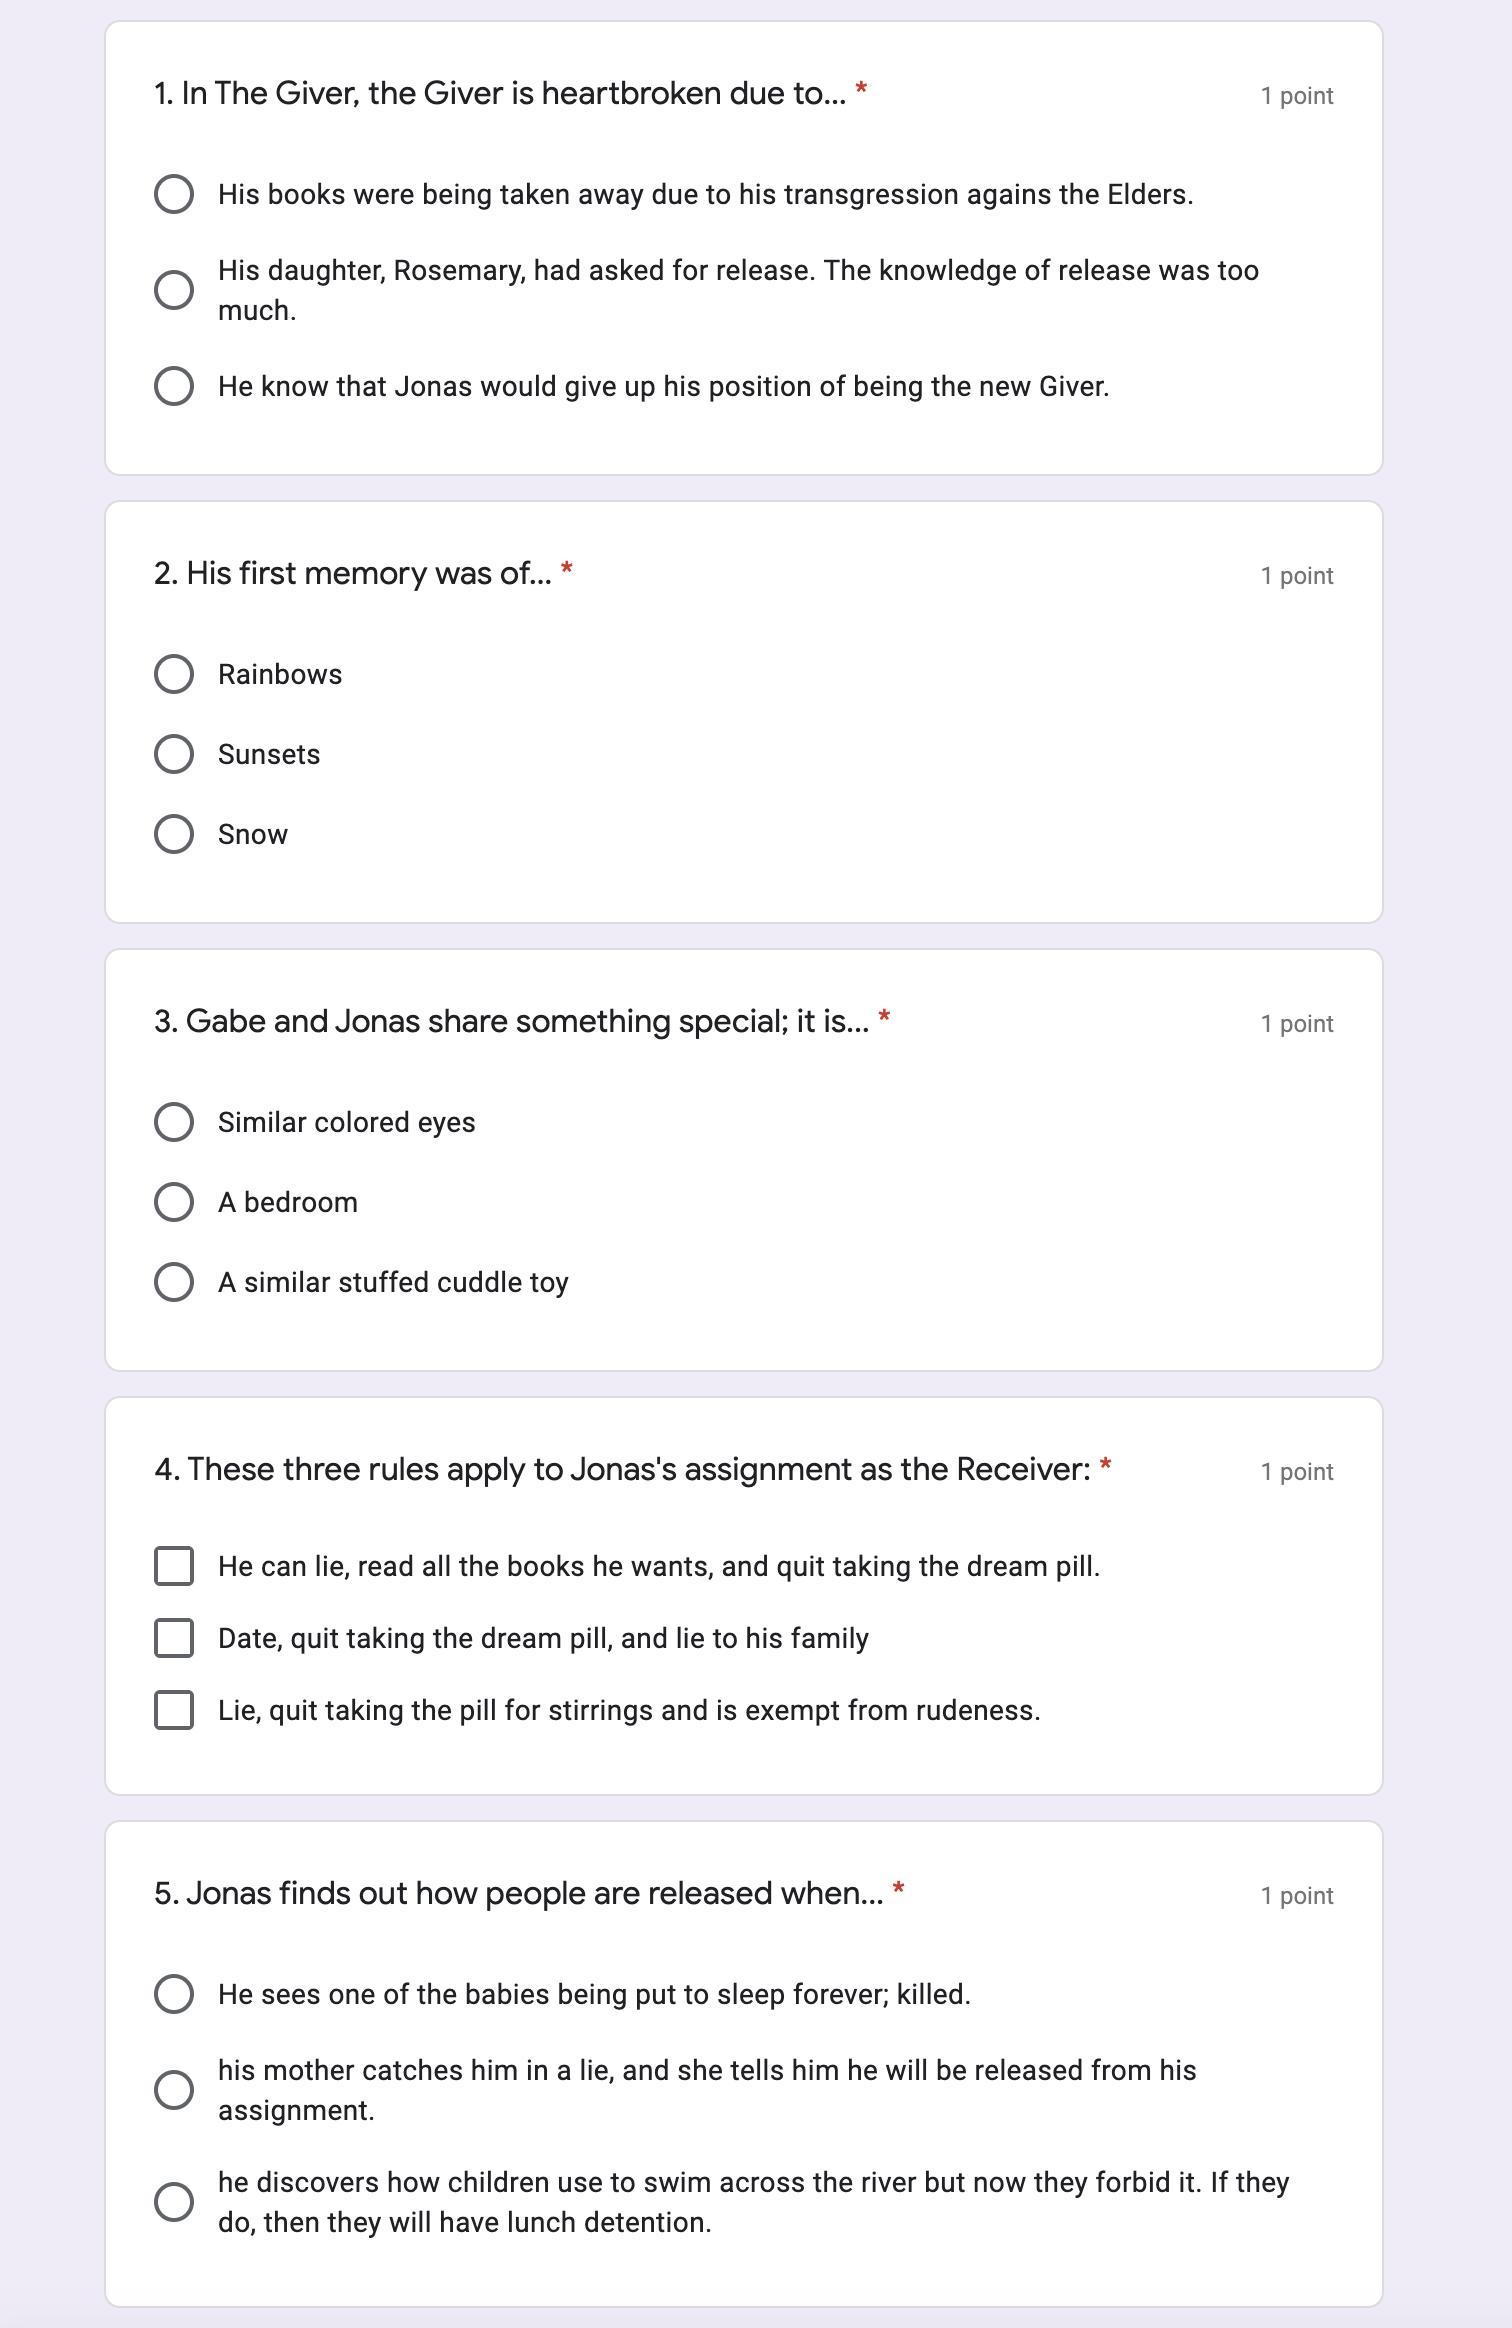This screenshot has height=2328, width=1512.
Task: Click the 'His first memory was of...' heading
Action: click(x=353, y=573)
